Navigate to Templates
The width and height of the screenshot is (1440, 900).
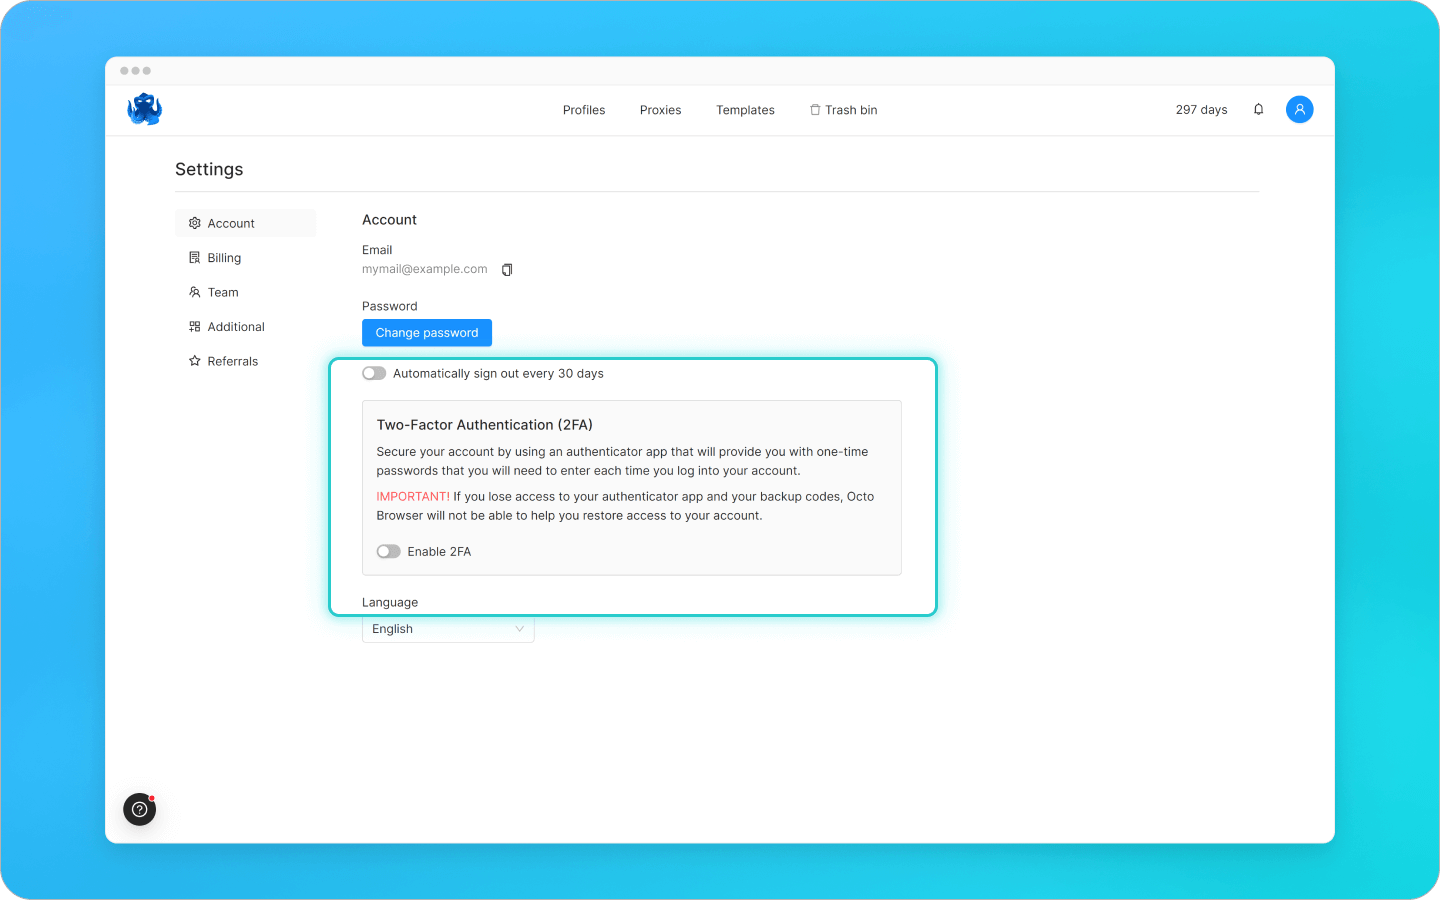coord(745,110)
